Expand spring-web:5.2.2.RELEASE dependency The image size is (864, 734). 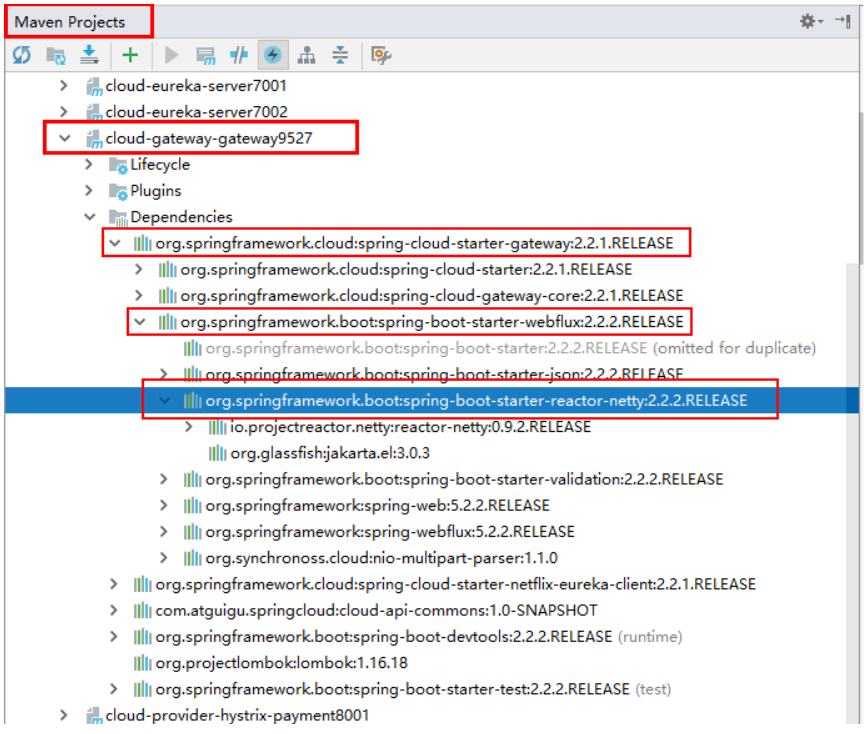coord(164,505)
